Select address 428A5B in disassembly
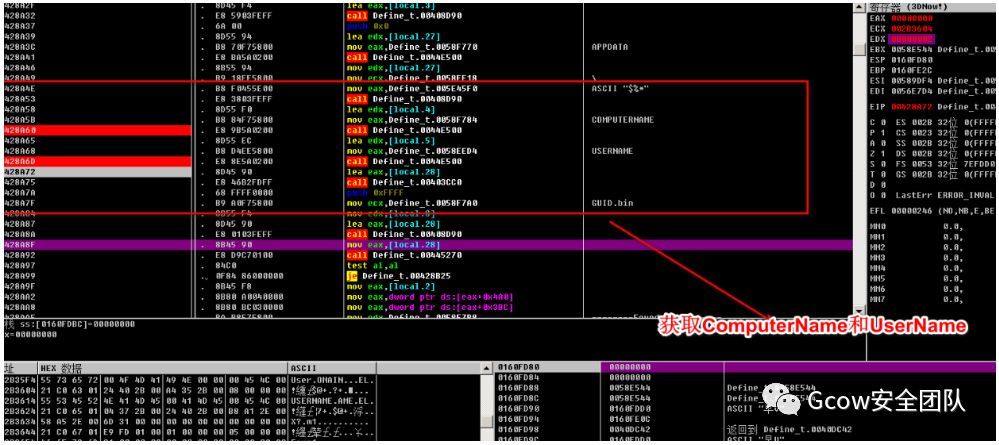This screenshot has width=999, height=445. pyautogui.click(x=20, y=119)
